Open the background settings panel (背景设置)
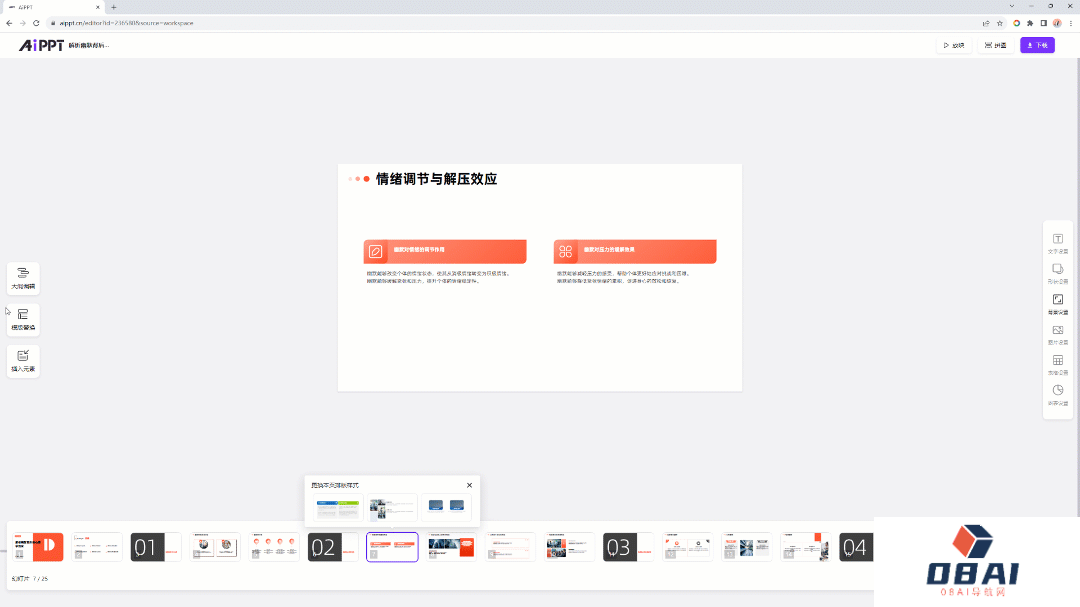 [1057, 300]
